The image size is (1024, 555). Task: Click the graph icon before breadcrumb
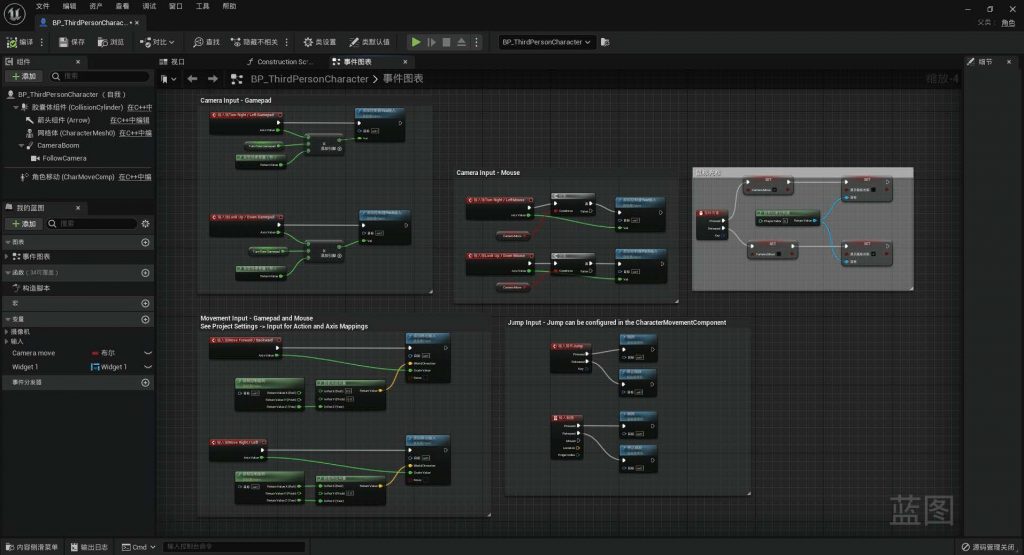(237, 79)
